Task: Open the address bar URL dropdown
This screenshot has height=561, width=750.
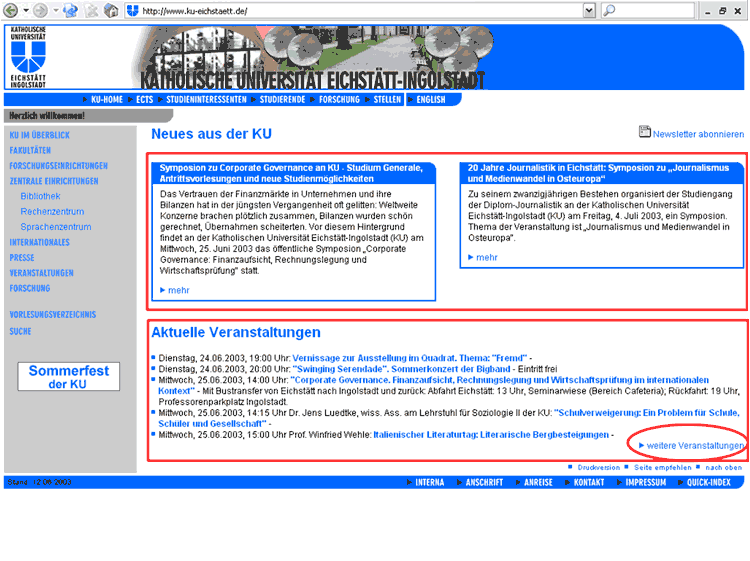Action: (x=588, y=10)
